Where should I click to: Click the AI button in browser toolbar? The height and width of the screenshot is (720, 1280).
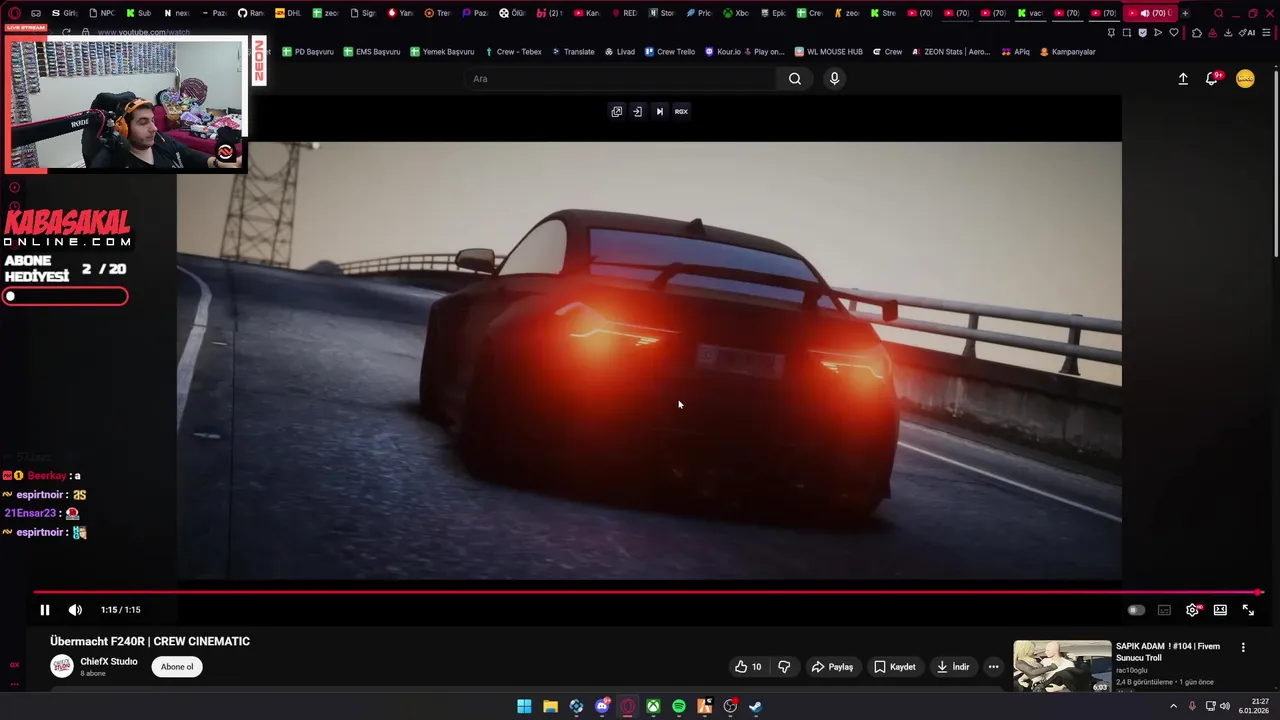point(1247,32)
